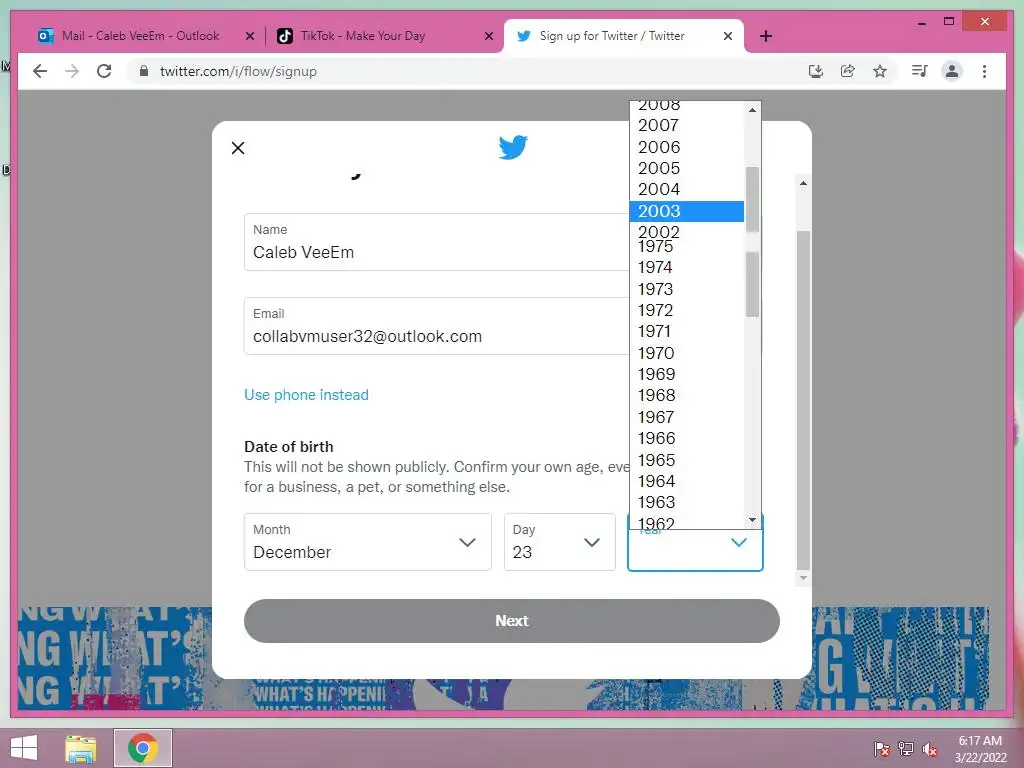1024x768 pixels.
Task: Click the dialog scrollbar down arrow
Action: point(803,577)
